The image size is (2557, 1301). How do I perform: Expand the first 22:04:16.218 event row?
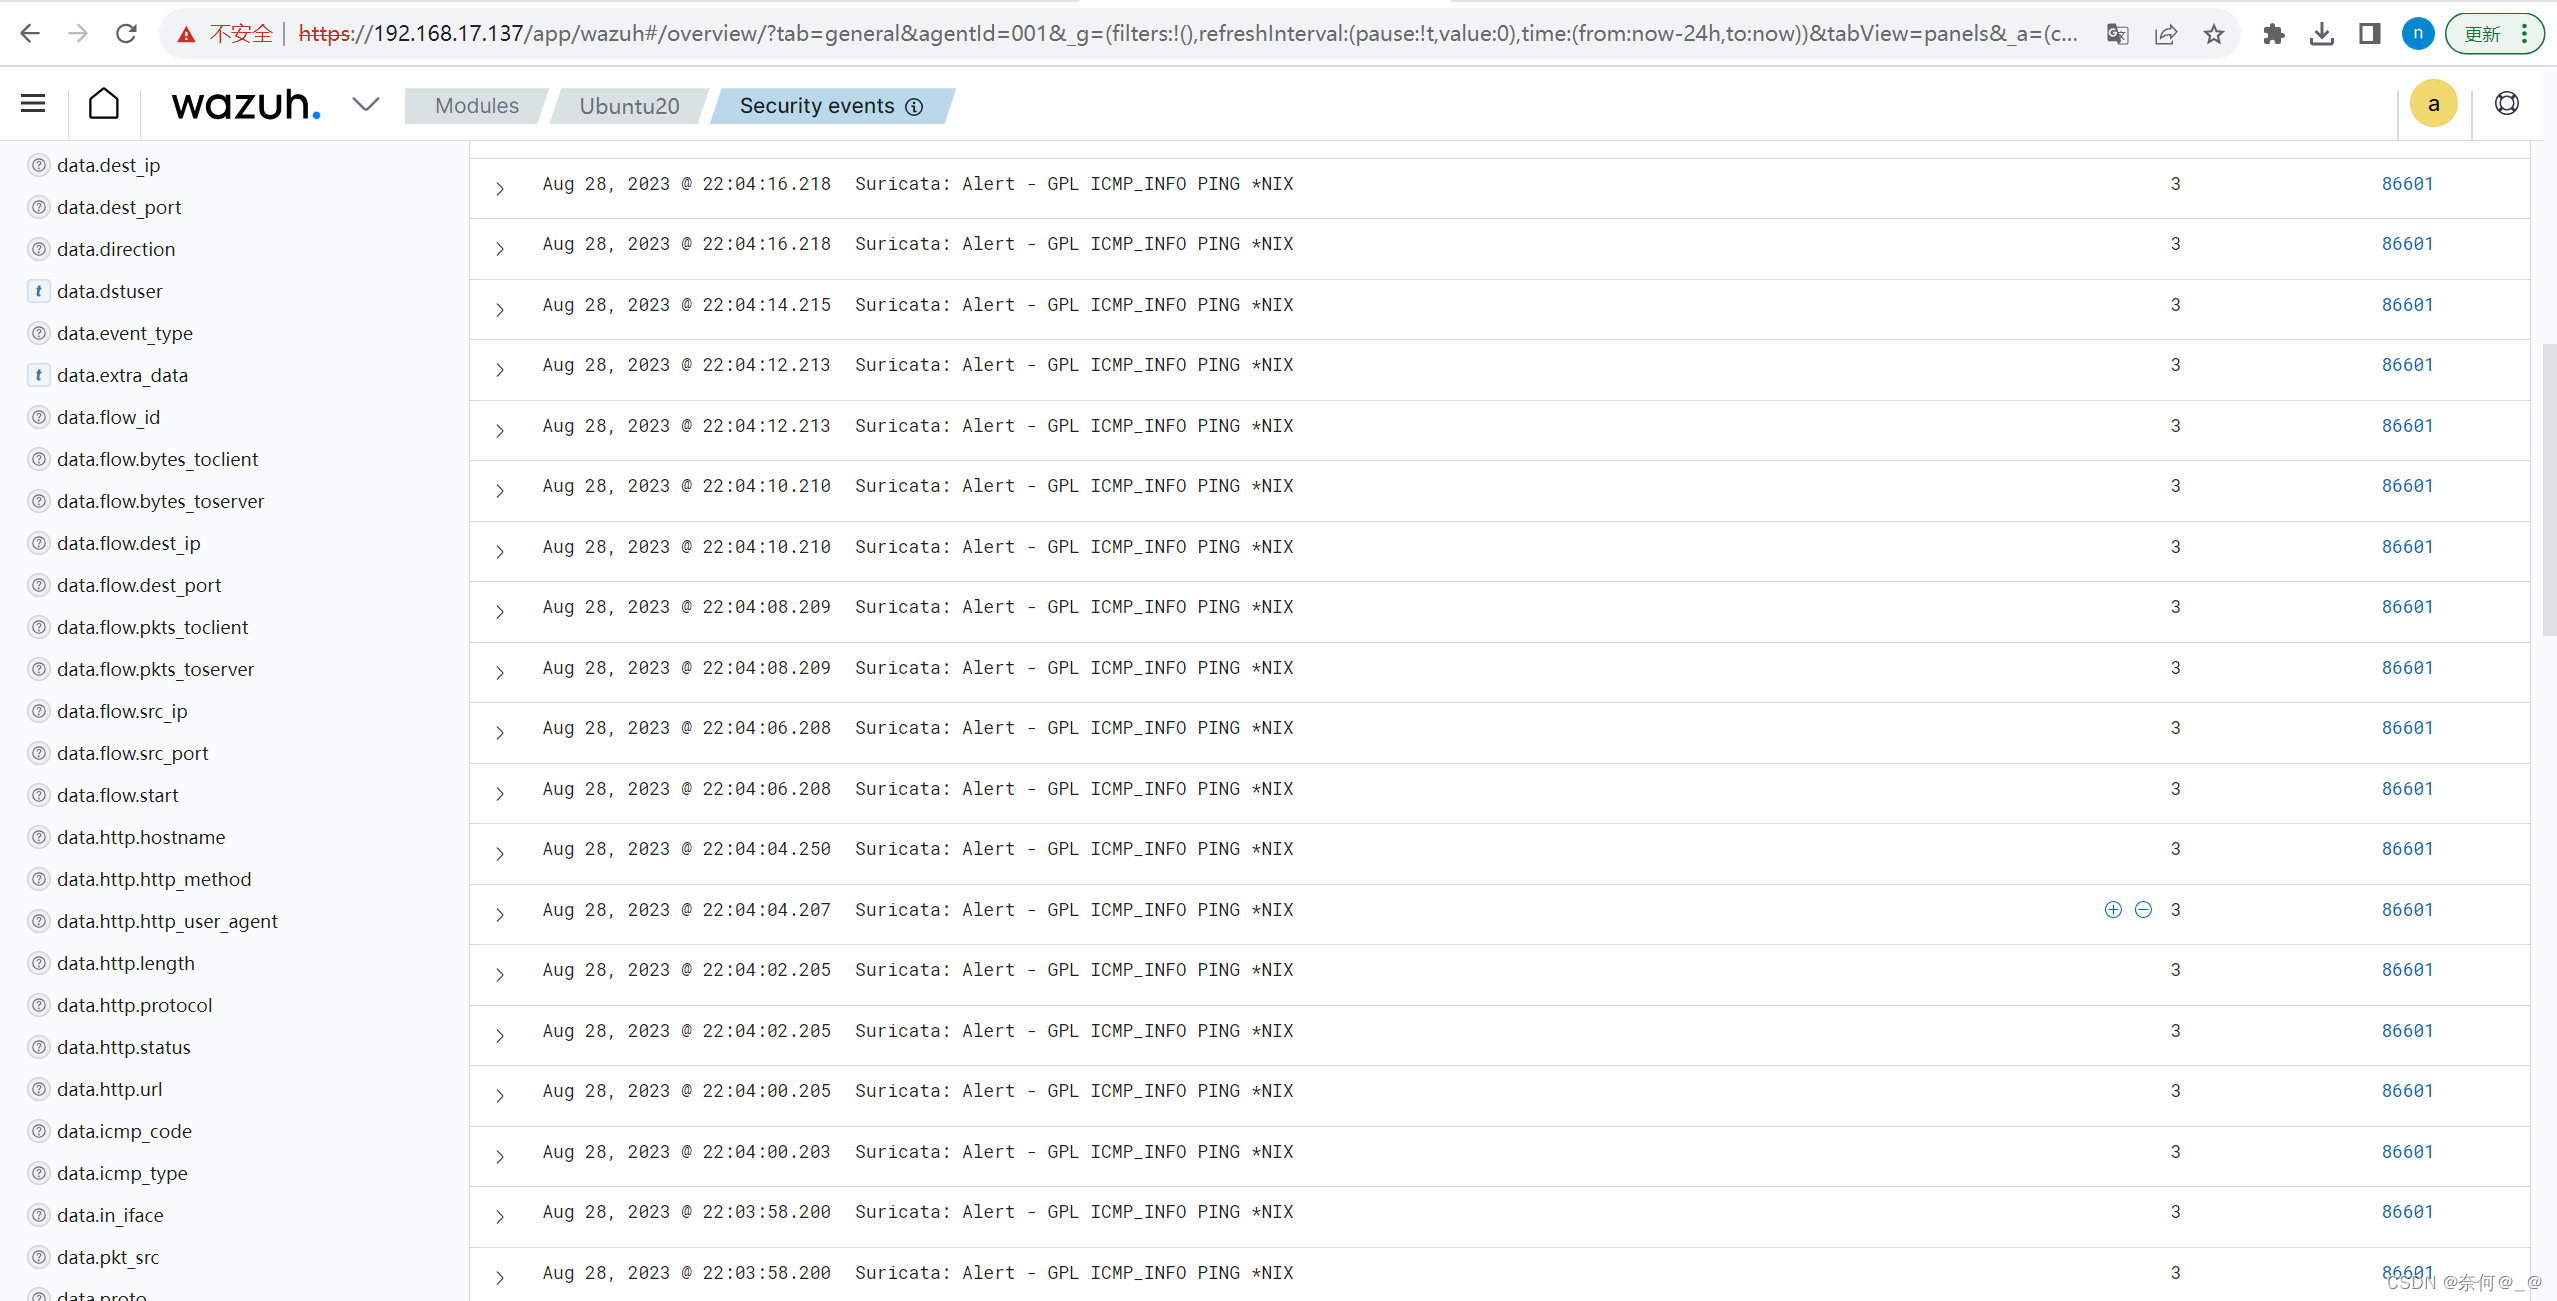point(500,188)
